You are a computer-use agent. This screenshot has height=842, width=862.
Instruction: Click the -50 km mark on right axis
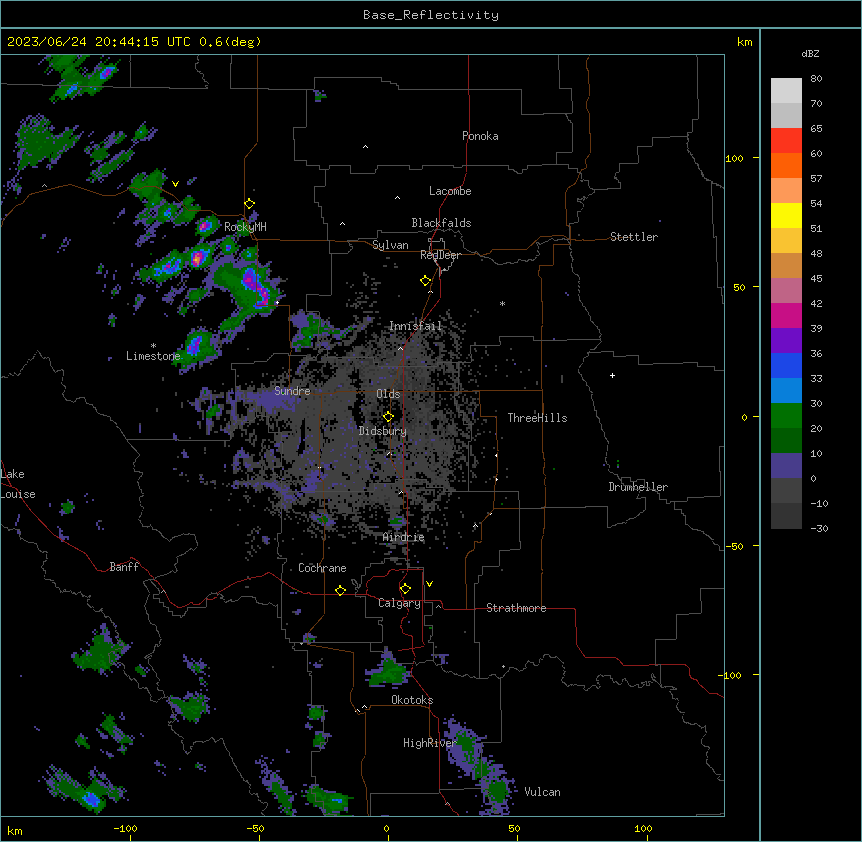point(734,546)
